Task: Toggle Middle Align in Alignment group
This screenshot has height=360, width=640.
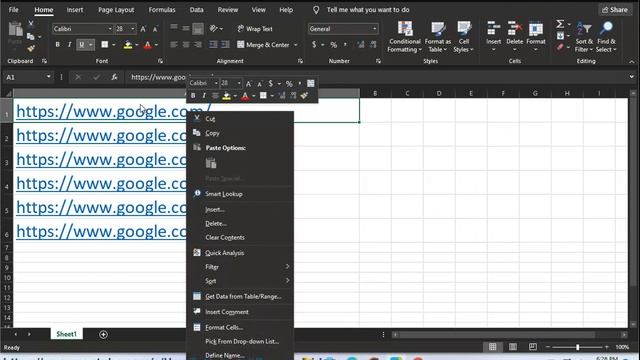Action: click(186, 28)
